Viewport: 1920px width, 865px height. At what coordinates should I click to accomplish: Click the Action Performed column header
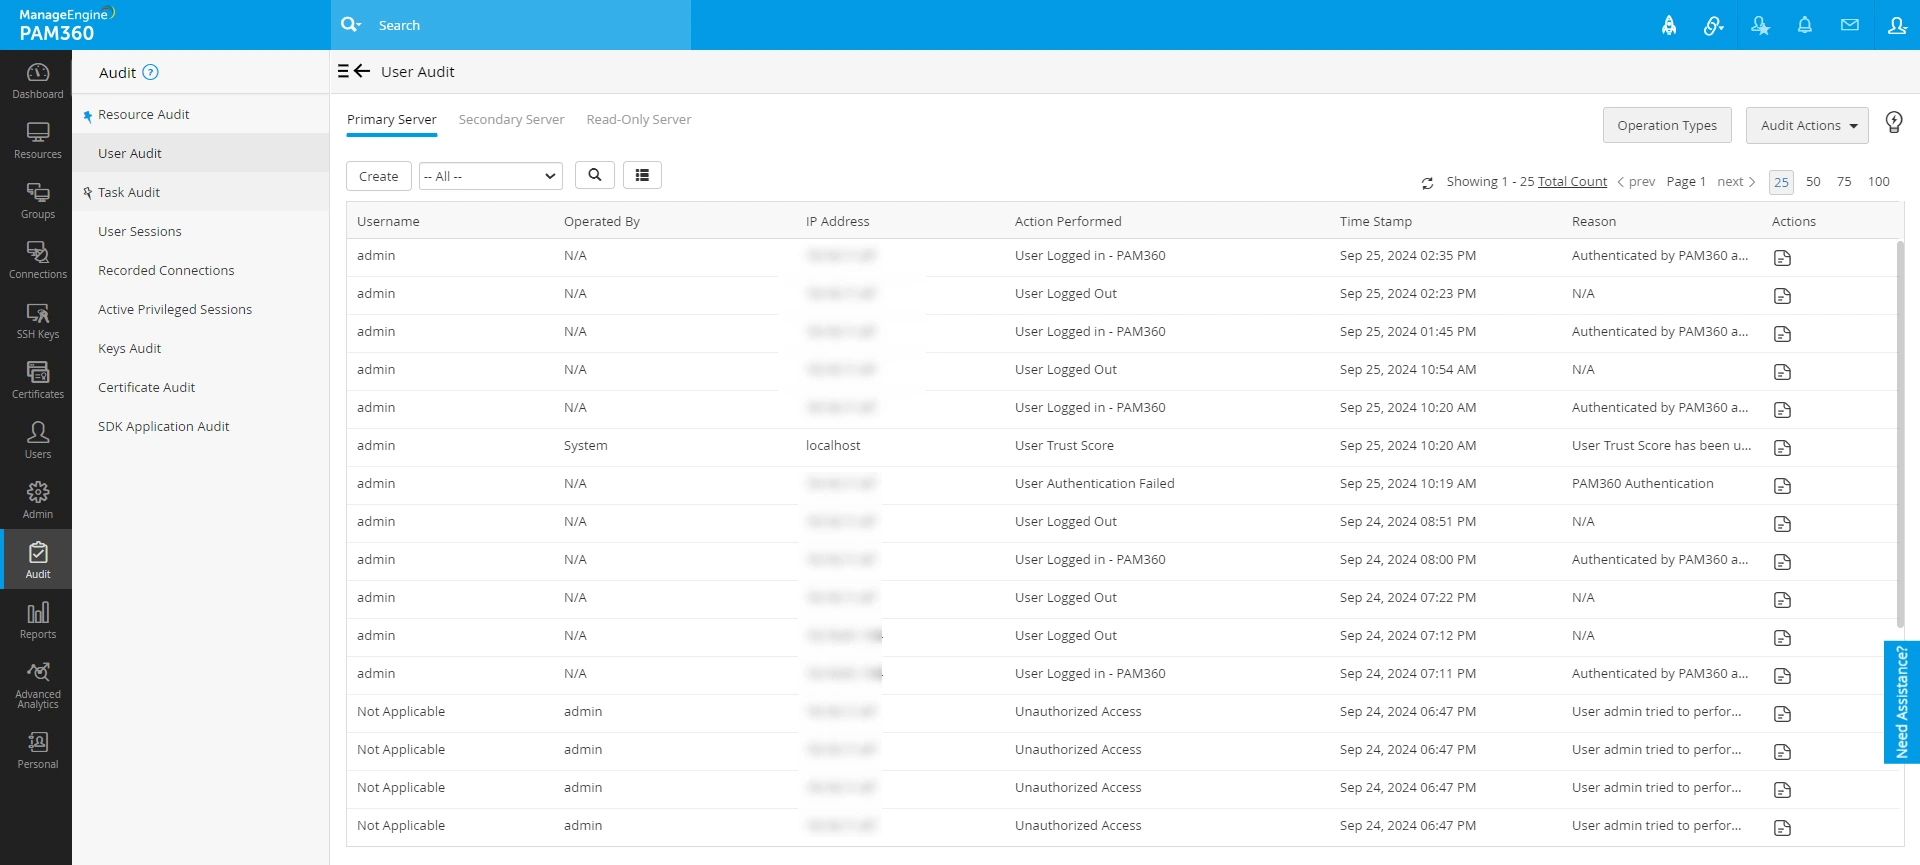pos(1068,221)
